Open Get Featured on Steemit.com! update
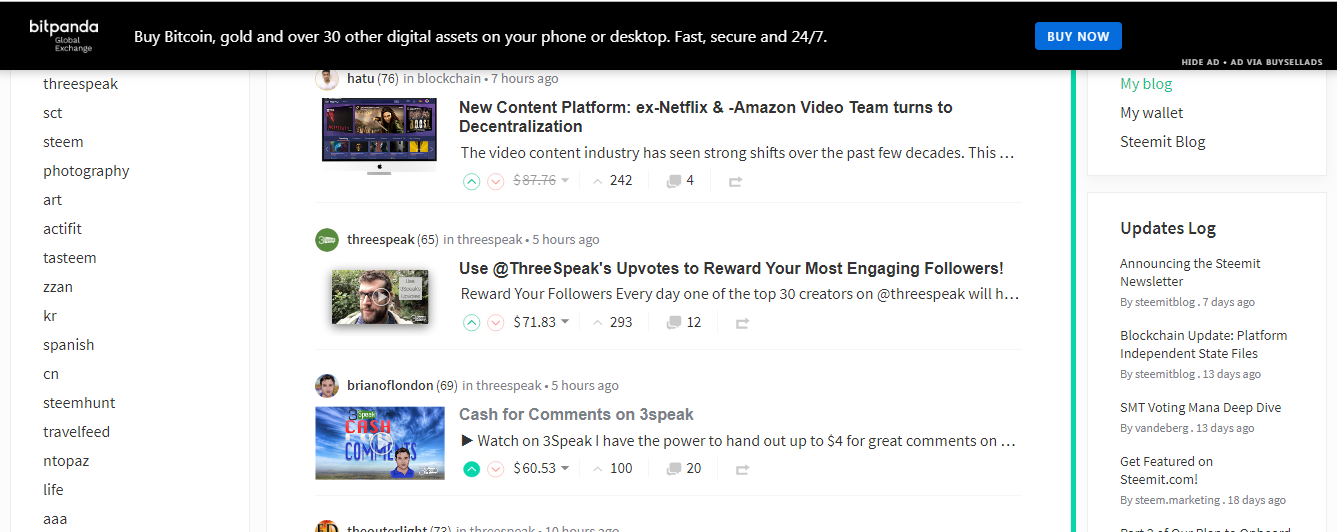This screenshot has width=1337, height=532. click(x=1166, y=471)
